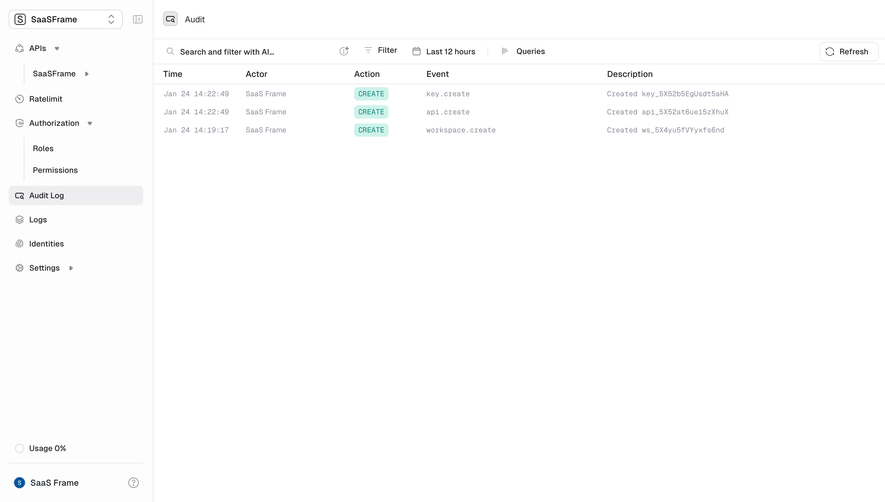Click the Usage 0% progress circle
This screenshot has height=502, width=885.
[x=19, y=448]
